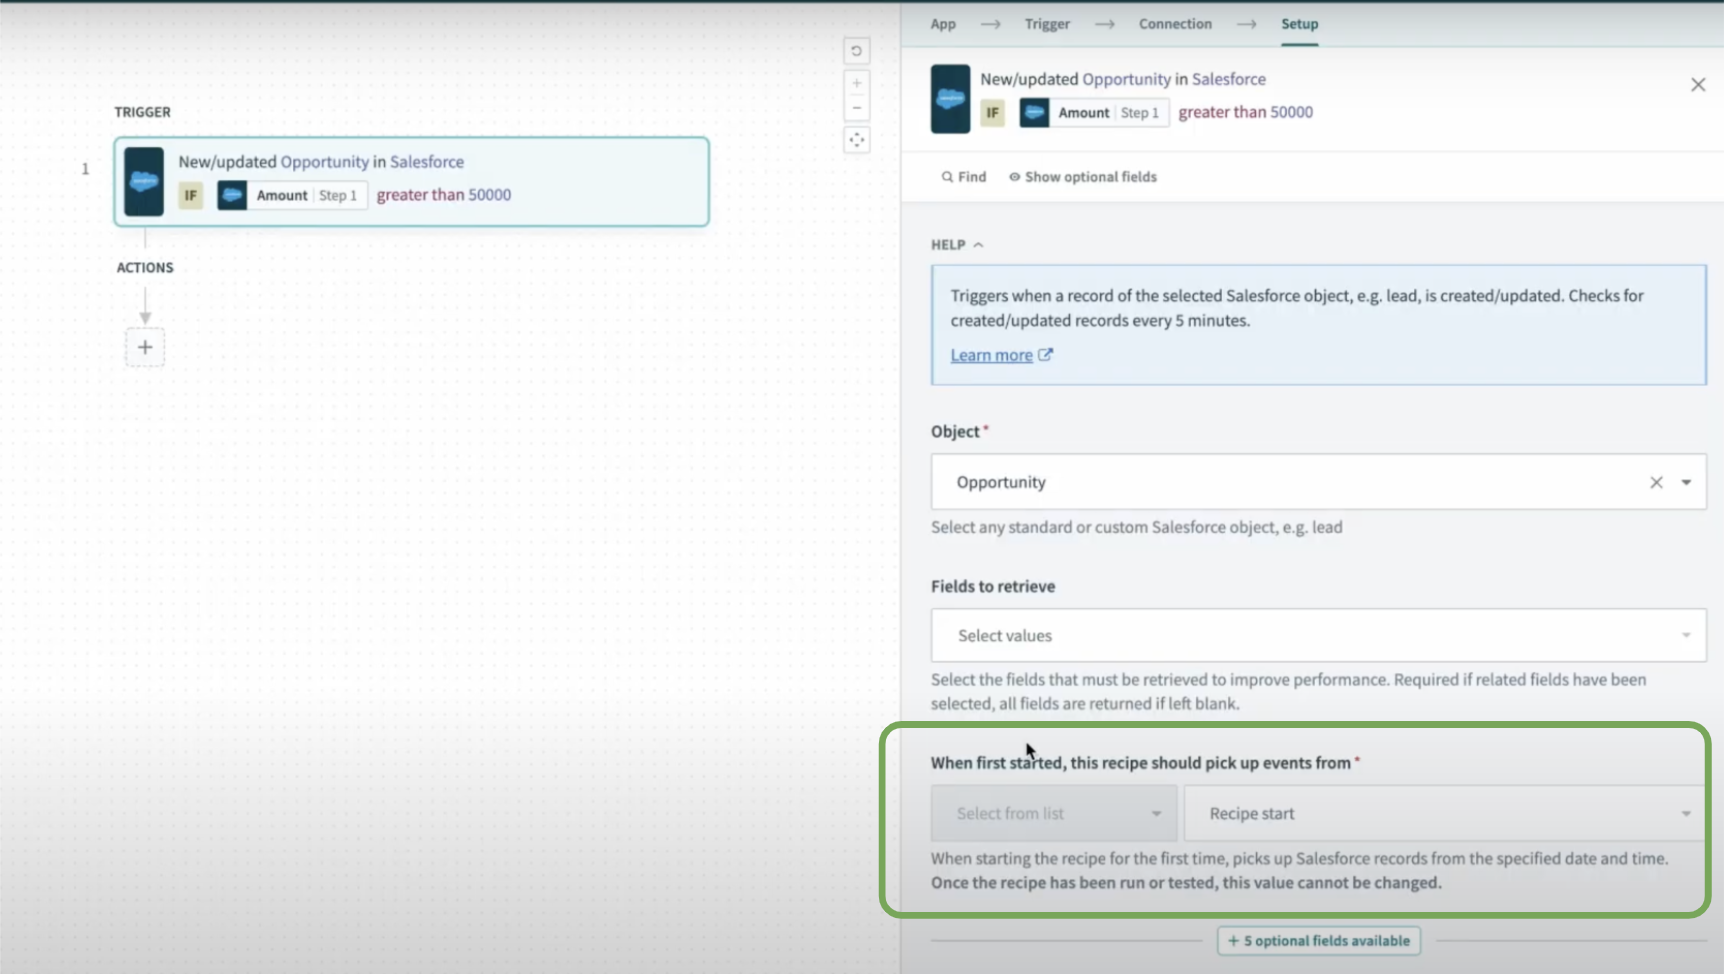Open the Select from list dropdown

click(x=1053, y=814)
